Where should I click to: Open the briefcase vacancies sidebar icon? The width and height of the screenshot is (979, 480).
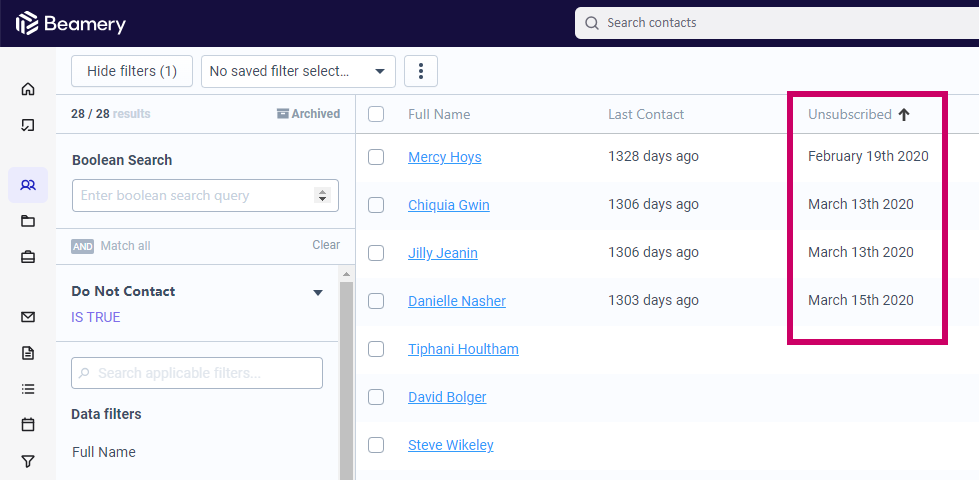coord(27,257)
